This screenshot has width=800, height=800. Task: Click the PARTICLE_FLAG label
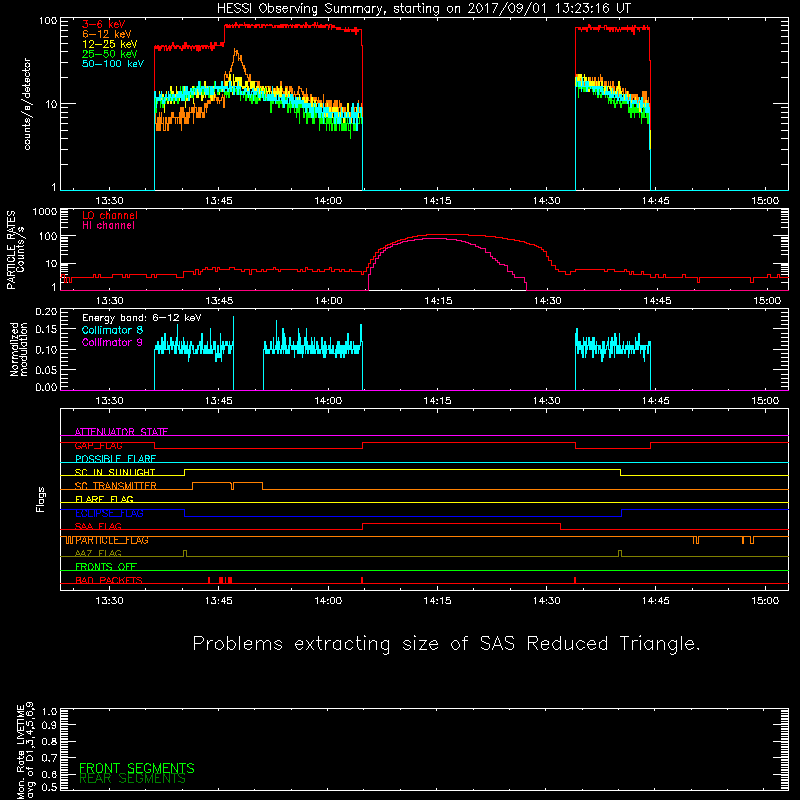[112, 540]
